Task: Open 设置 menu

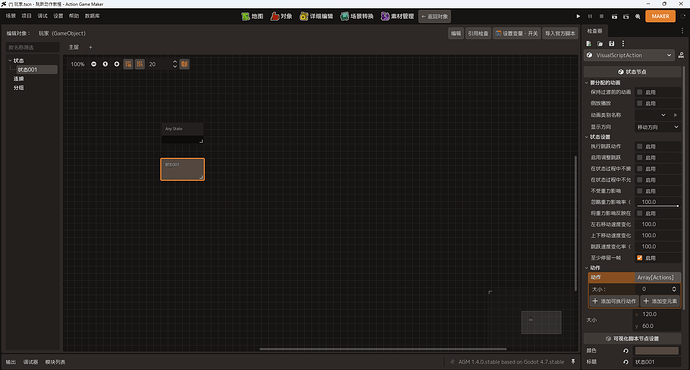Action: click(59, 16)
